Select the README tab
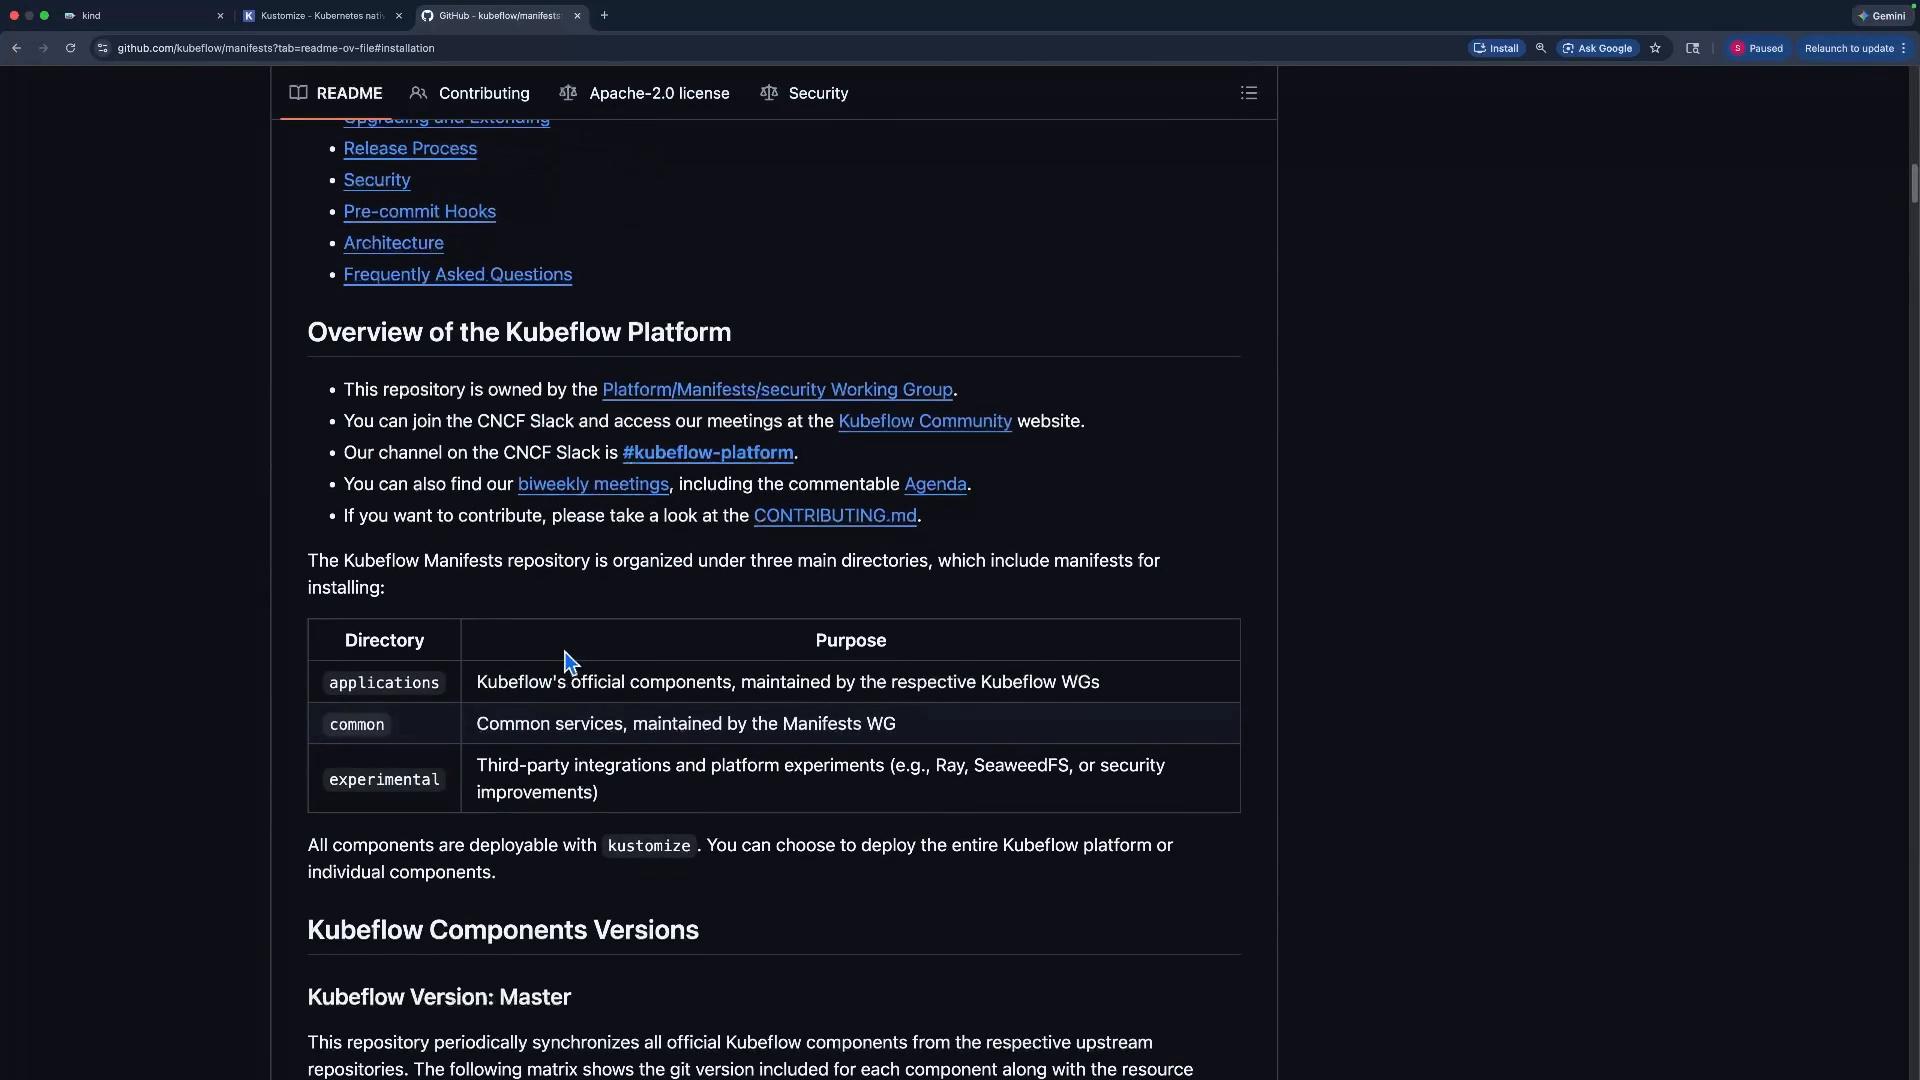Image resolution: width=1920 pixels, height=1080 pixels. coord(336,93)
